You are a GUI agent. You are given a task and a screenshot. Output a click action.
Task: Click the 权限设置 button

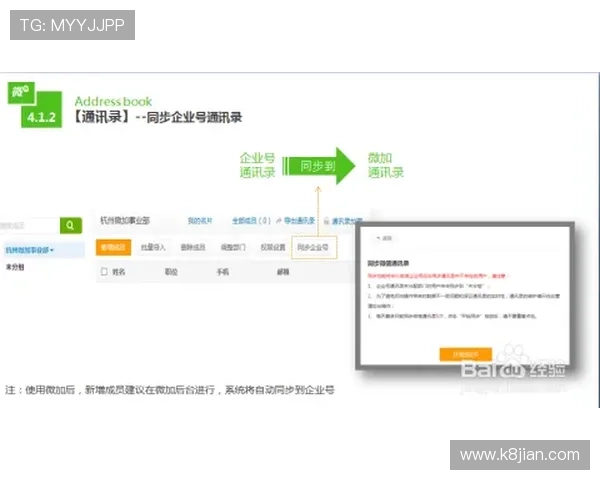(273, 247)
